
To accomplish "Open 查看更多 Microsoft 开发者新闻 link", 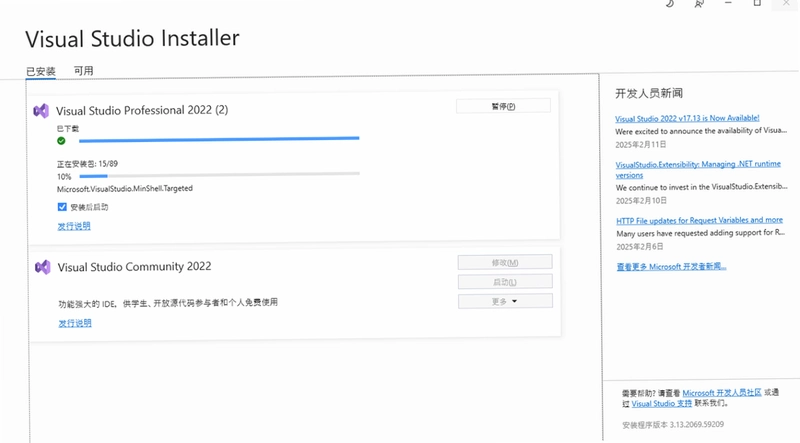I will tap(671, 266).
